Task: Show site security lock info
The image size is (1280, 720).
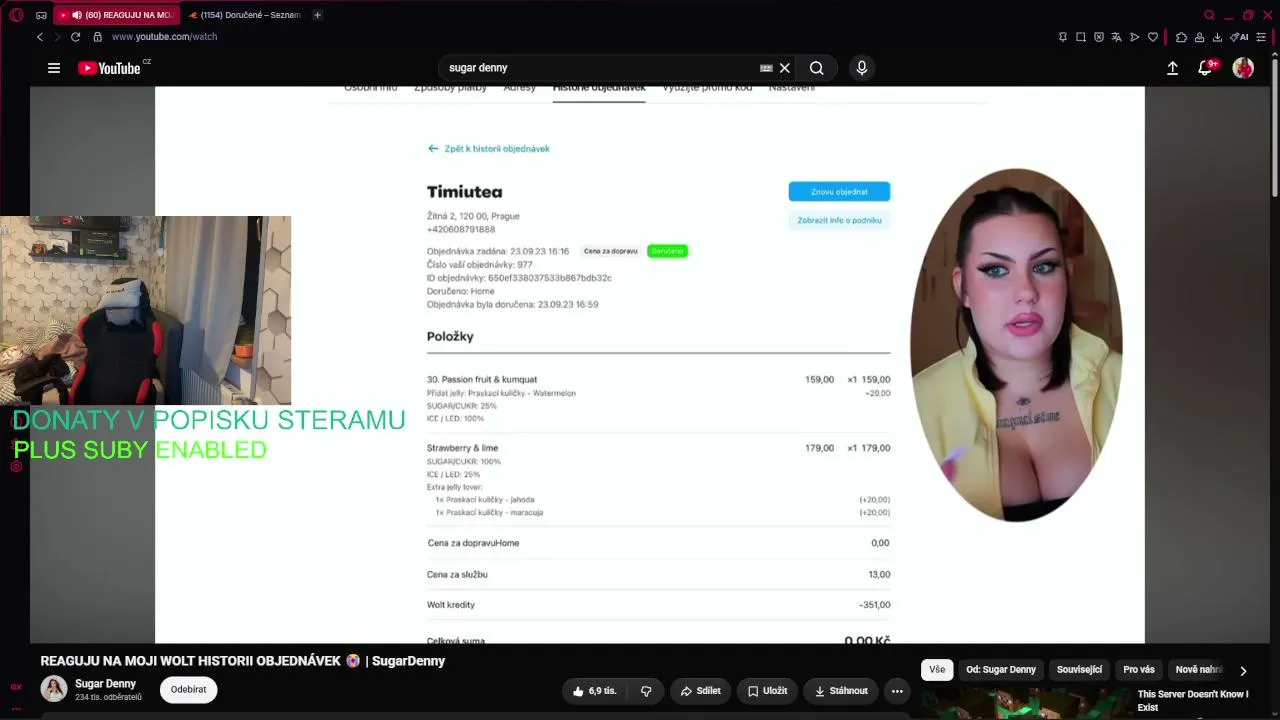Action: click(97, 37)
